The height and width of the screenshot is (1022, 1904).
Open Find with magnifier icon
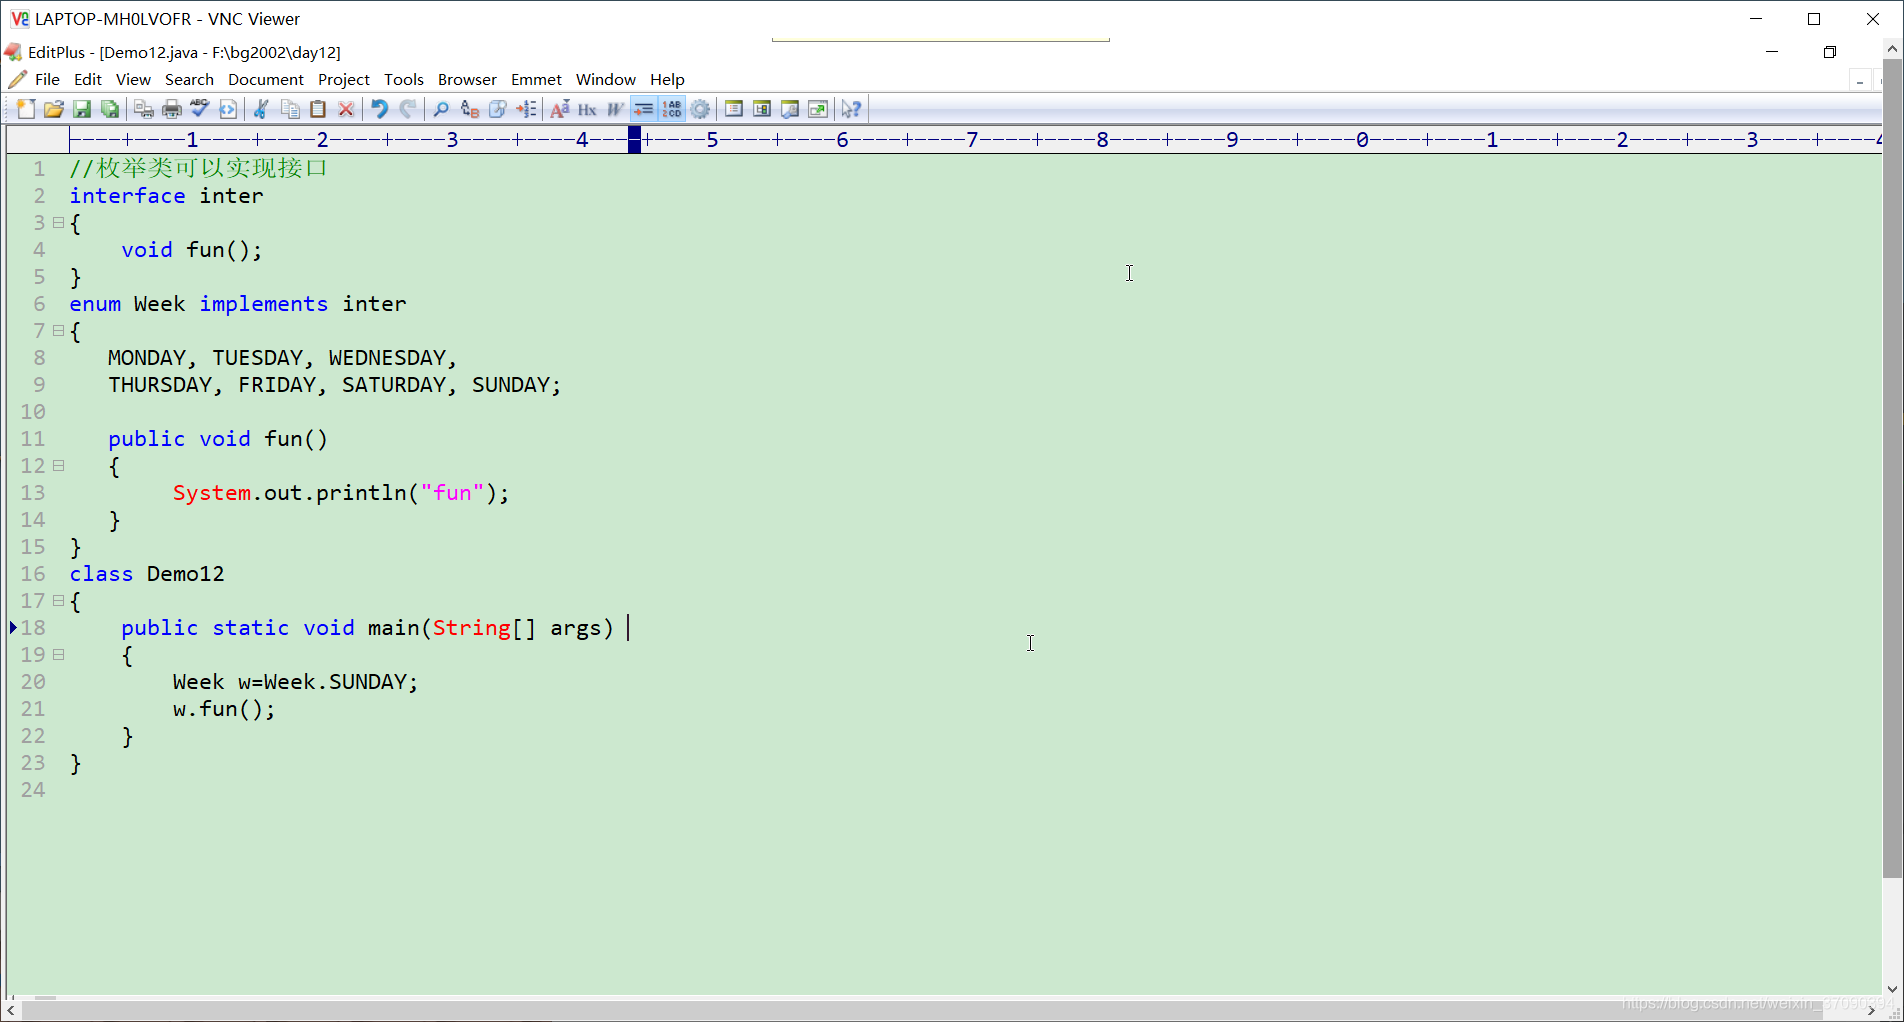[441, 109]
